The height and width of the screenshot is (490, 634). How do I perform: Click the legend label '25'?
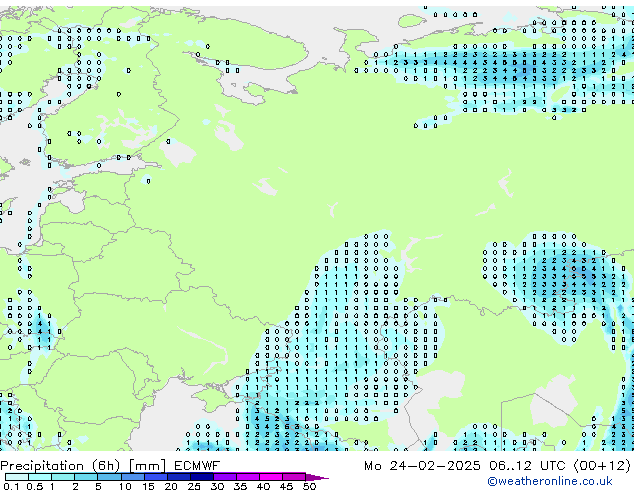point(194,486)
